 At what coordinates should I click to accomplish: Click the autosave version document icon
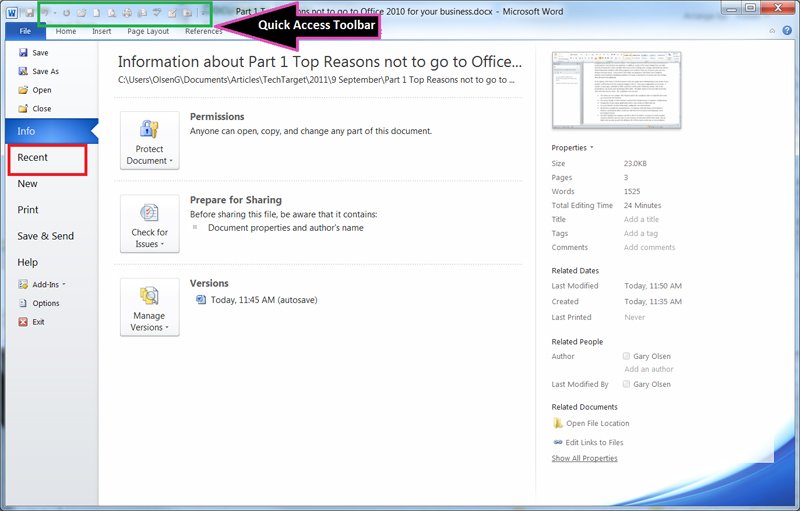tap(201, 299)
